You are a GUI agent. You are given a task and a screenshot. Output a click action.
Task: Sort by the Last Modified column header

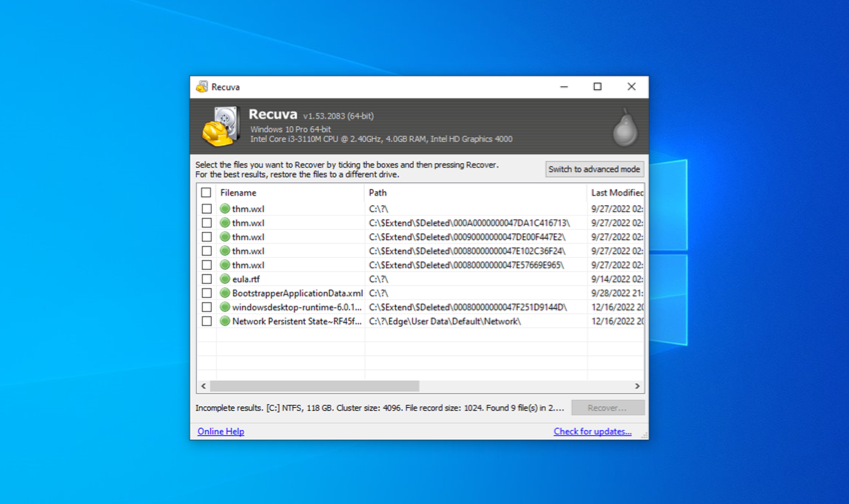coord(616,193)
